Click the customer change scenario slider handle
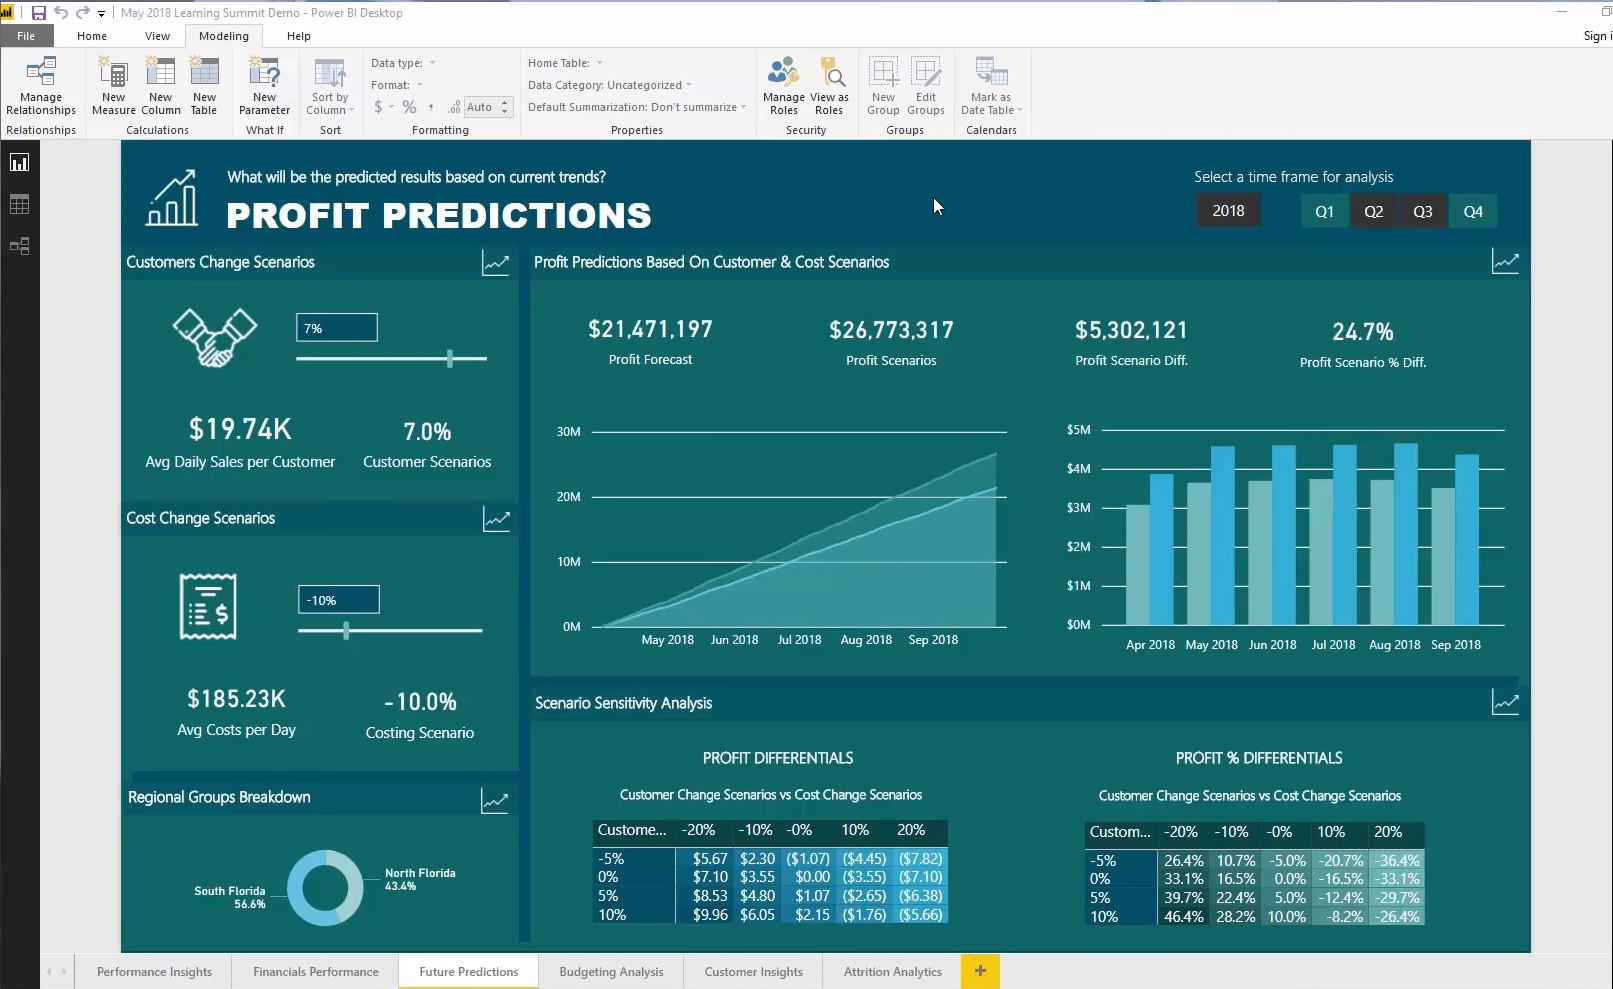 click(450, 358)
